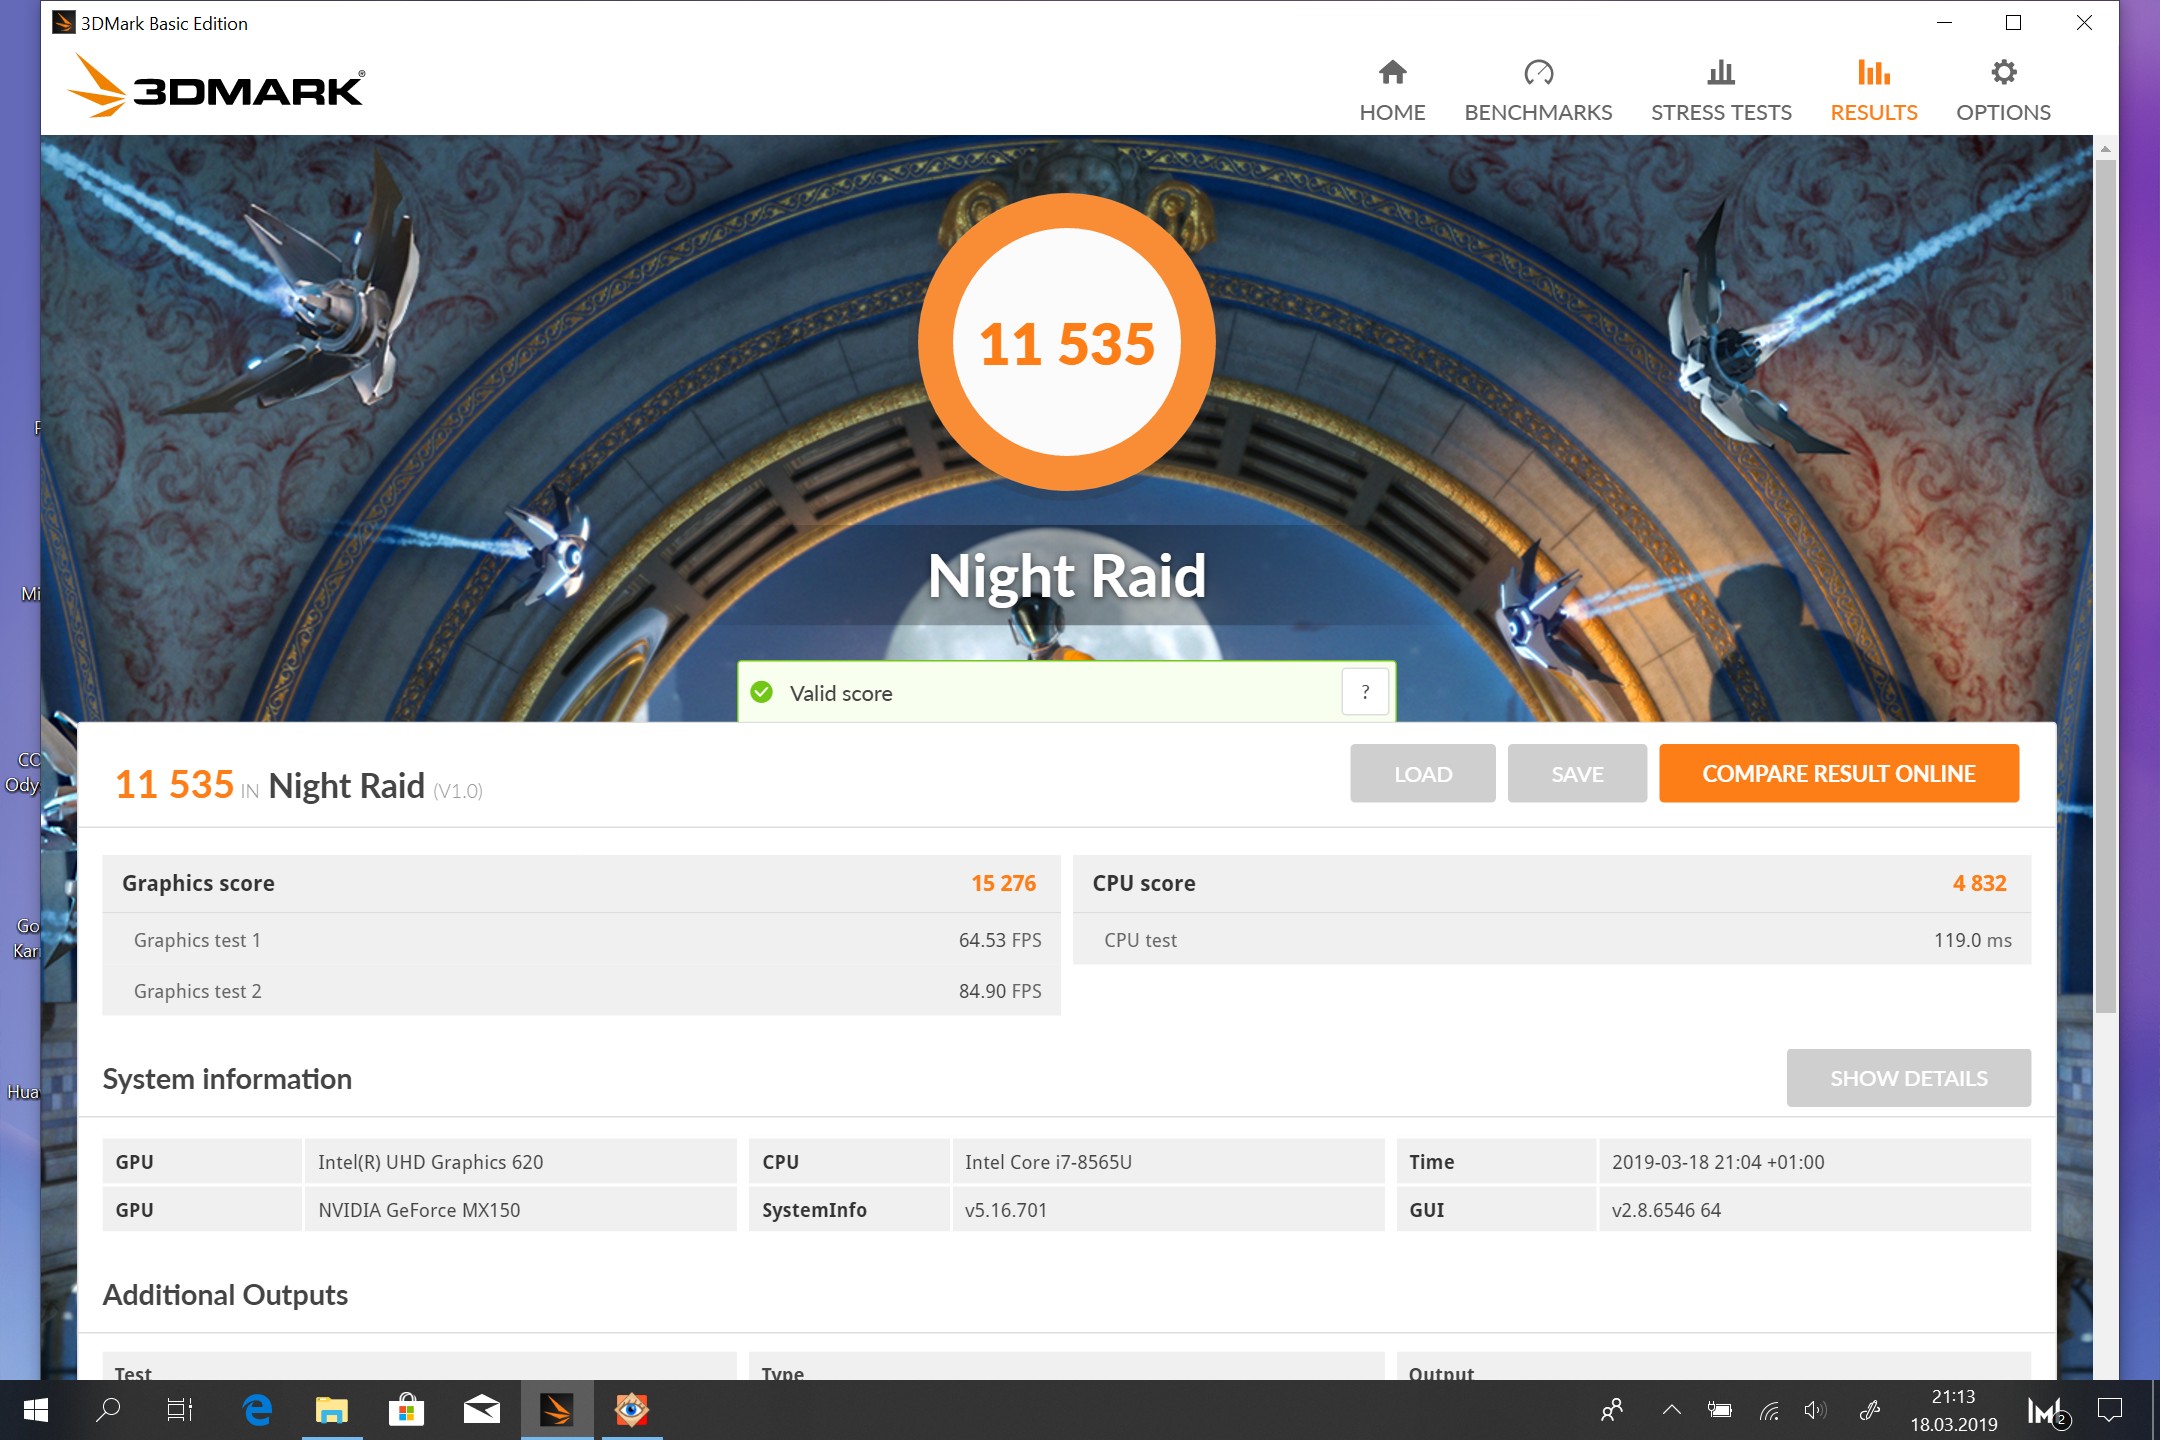Click the CPU test row

(x=1552, y=940)
